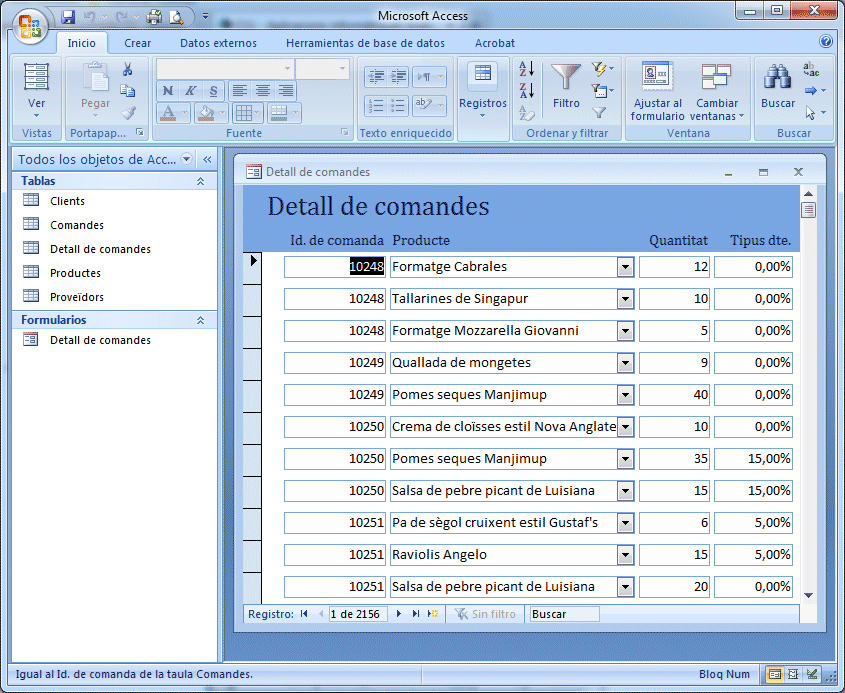This screenshot has height=693, width=845.
Task: Click the decrease indent icon
Action: (x=376, y=77)
